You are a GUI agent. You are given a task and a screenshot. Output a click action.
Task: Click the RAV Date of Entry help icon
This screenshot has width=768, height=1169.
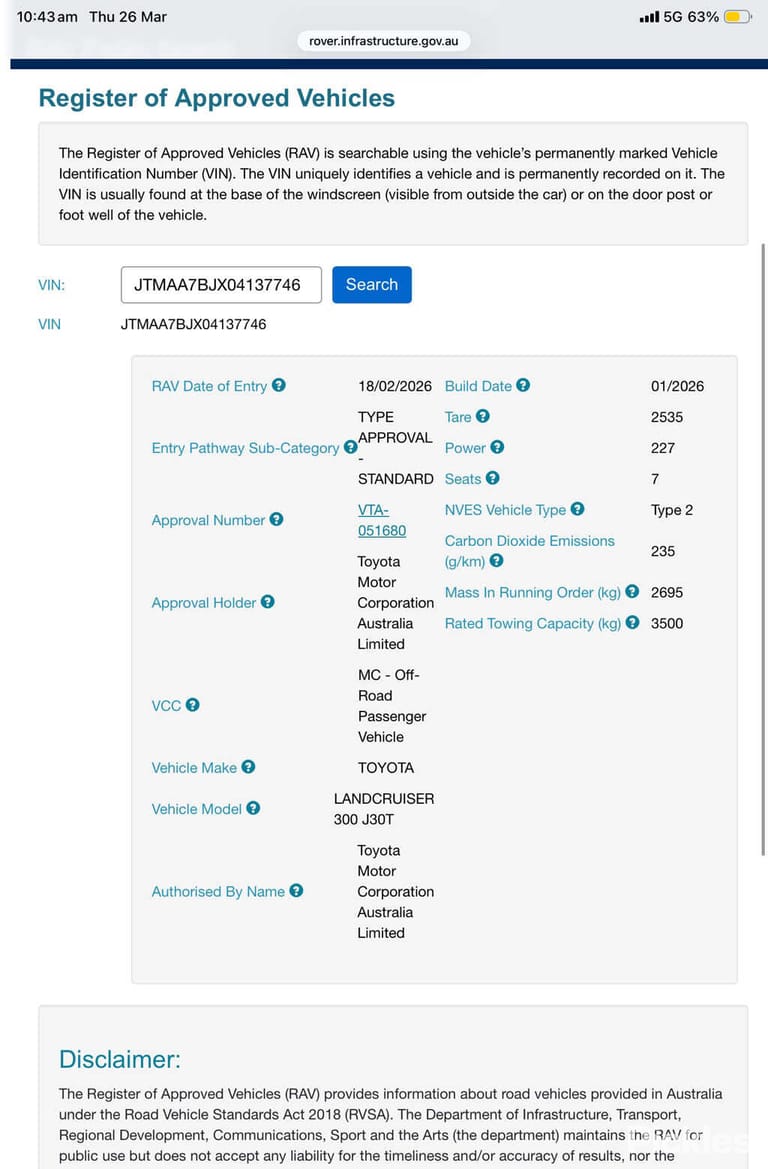pyautogui.click(x=279, y=385)
